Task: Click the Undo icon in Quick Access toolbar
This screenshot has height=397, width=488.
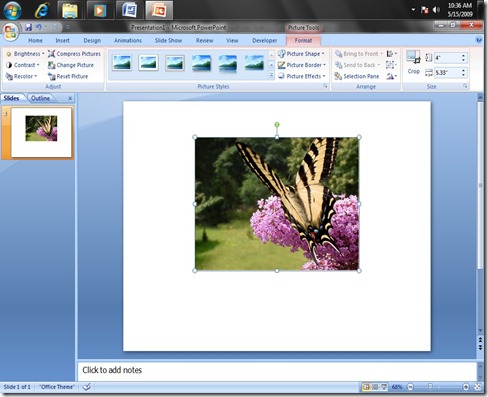Action: 39,27
